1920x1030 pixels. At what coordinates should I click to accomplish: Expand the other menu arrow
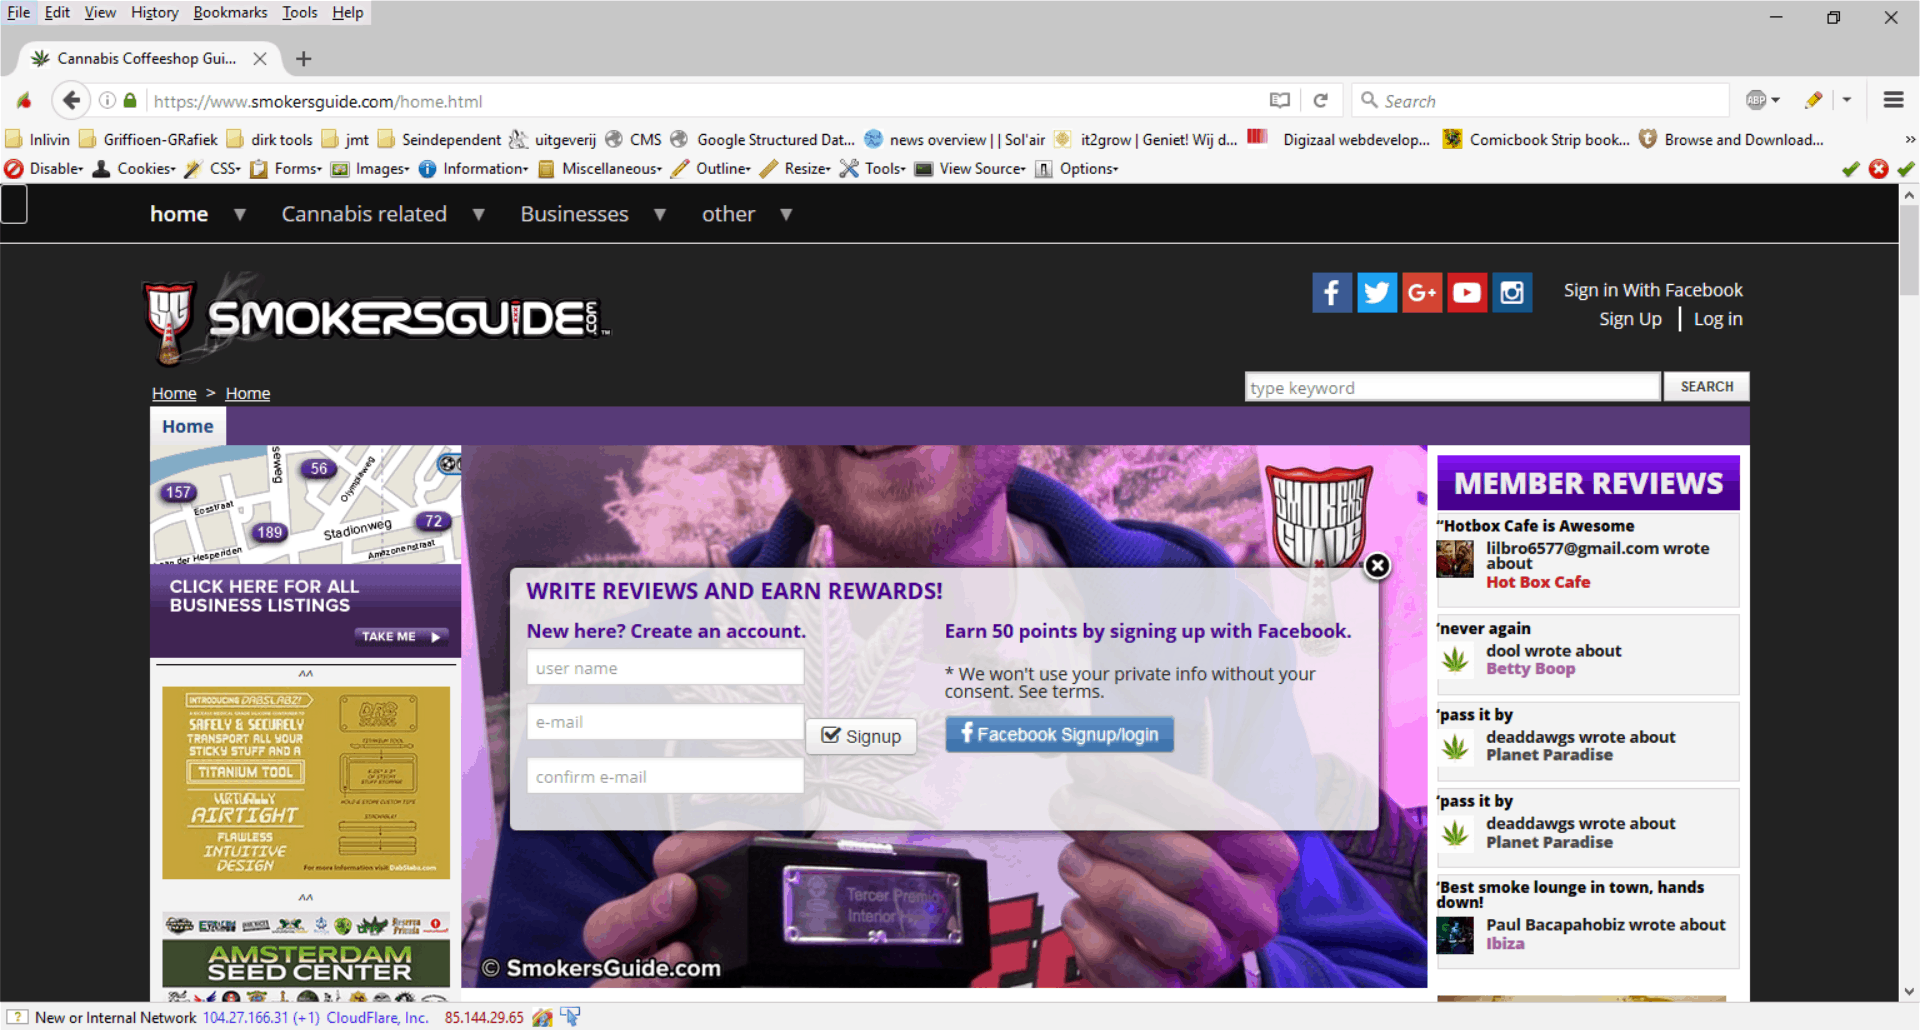786,214
